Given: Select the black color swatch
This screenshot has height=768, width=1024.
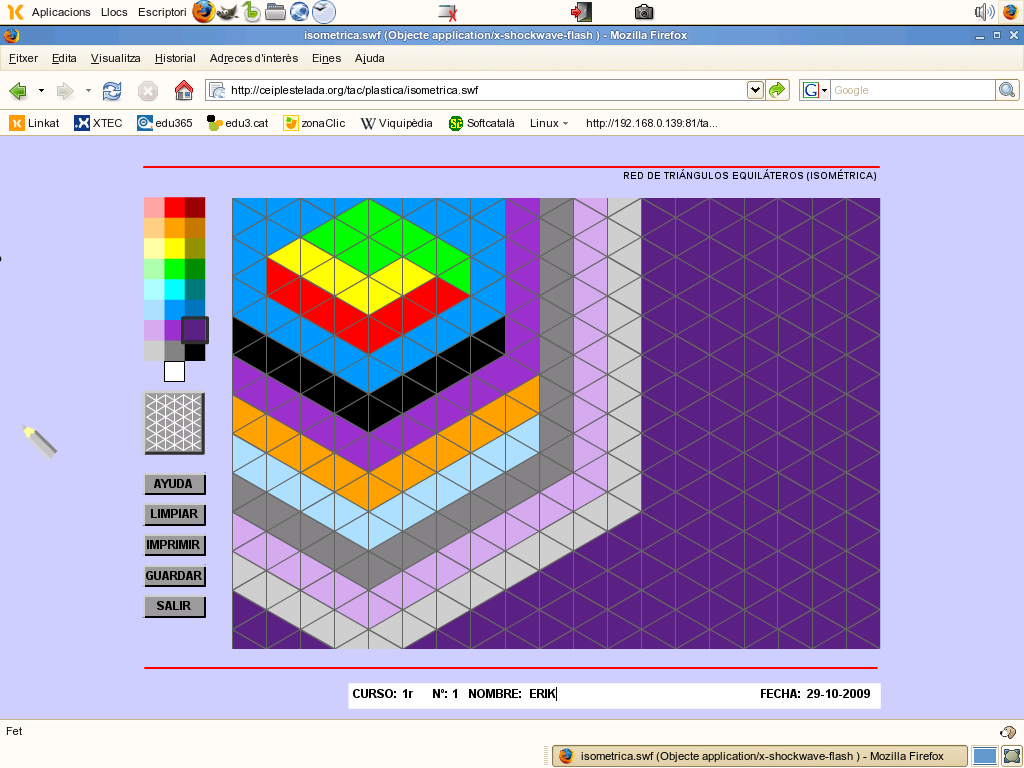Looking at the screenshot, I should click(x=195, y=351).
